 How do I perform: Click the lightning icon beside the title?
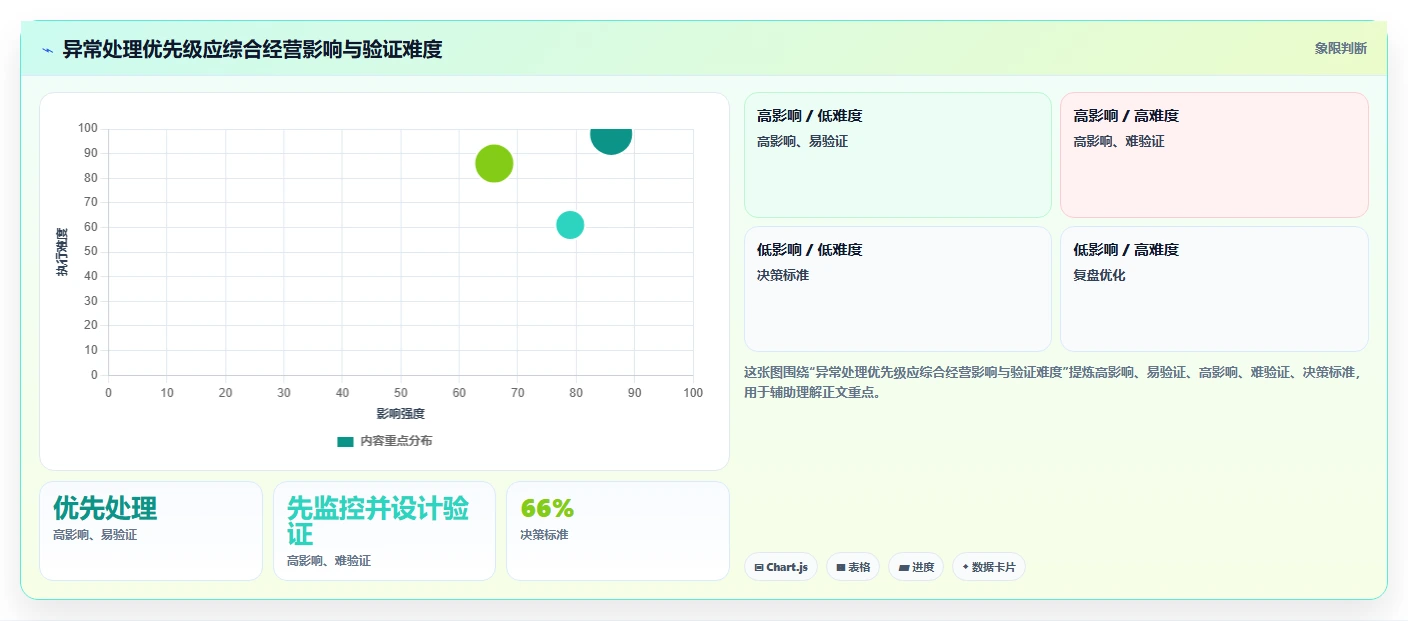47,49
